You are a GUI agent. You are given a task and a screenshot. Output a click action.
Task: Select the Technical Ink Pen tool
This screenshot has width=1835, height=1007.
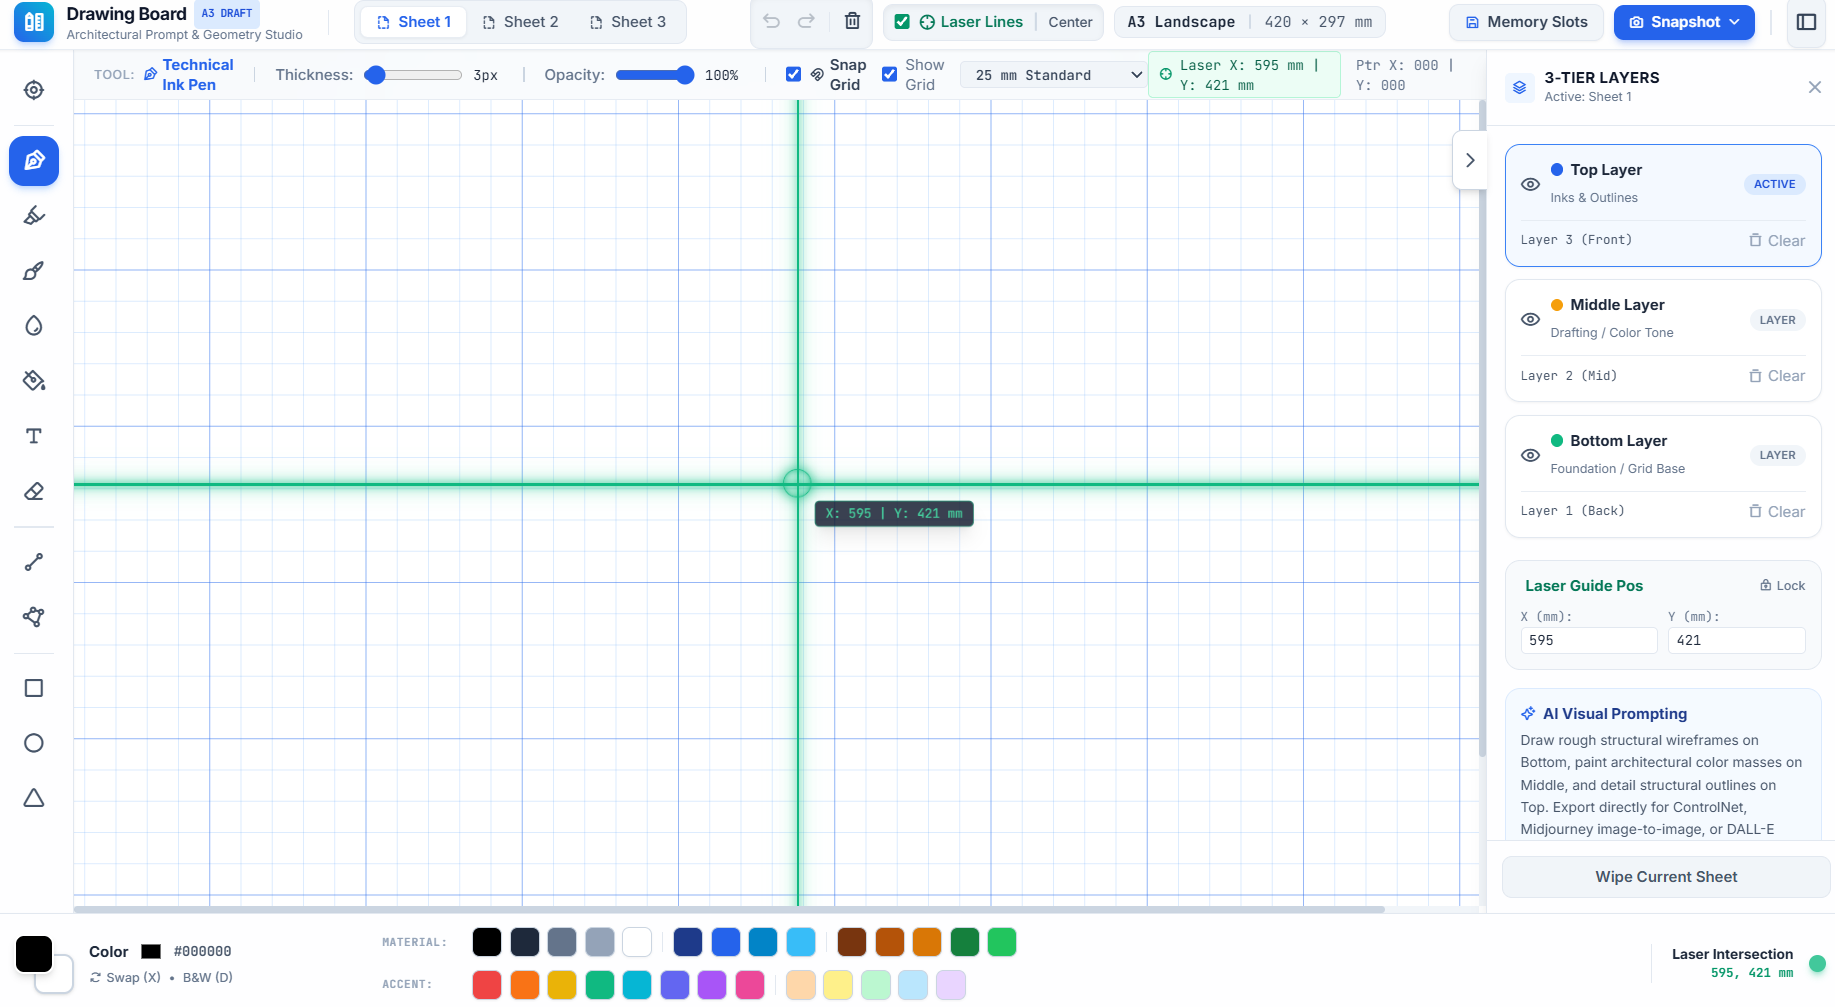[x=34, y=161]
